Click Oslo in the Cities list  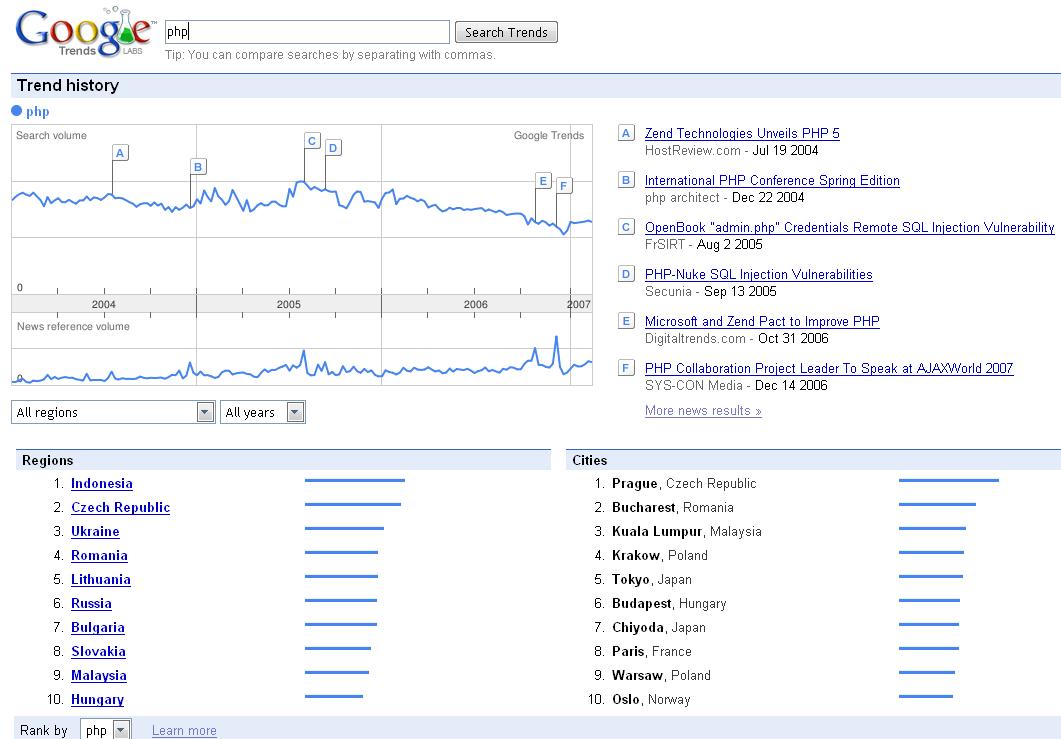click(x=626, y=700)
